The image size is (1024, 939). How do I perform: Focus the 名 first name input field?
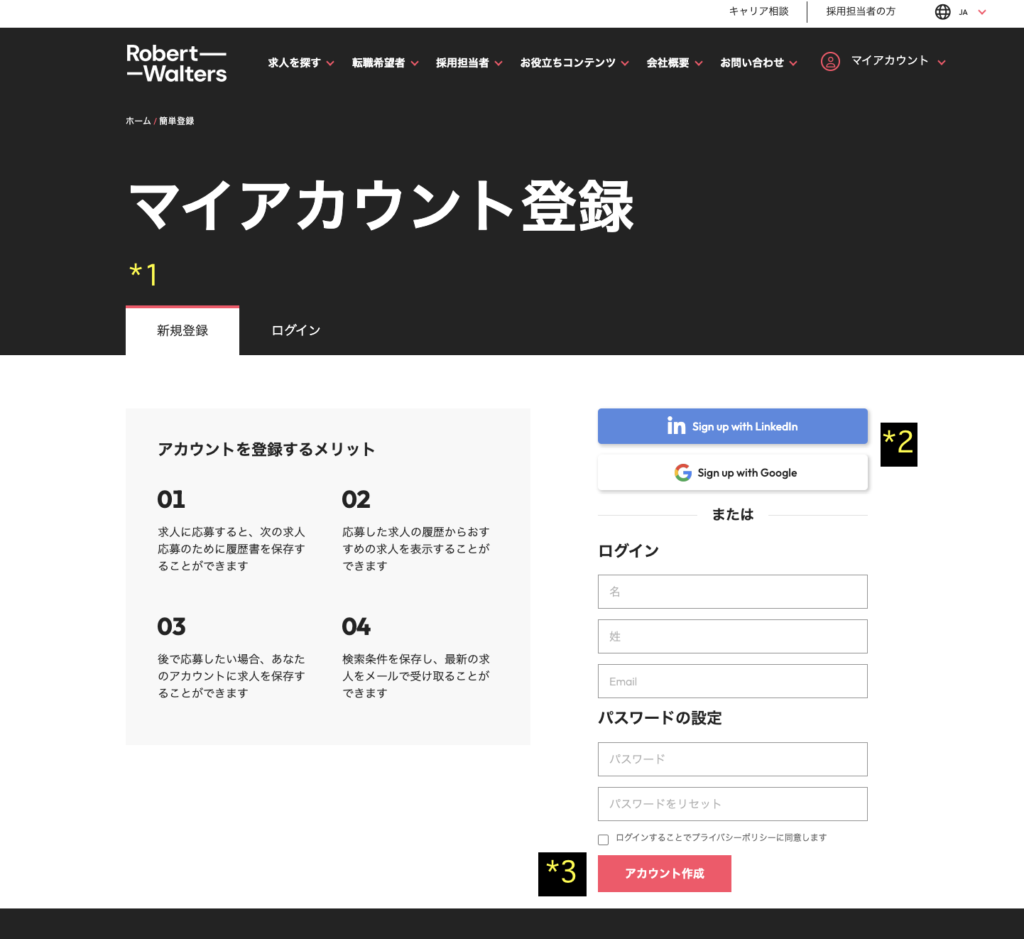733,592
